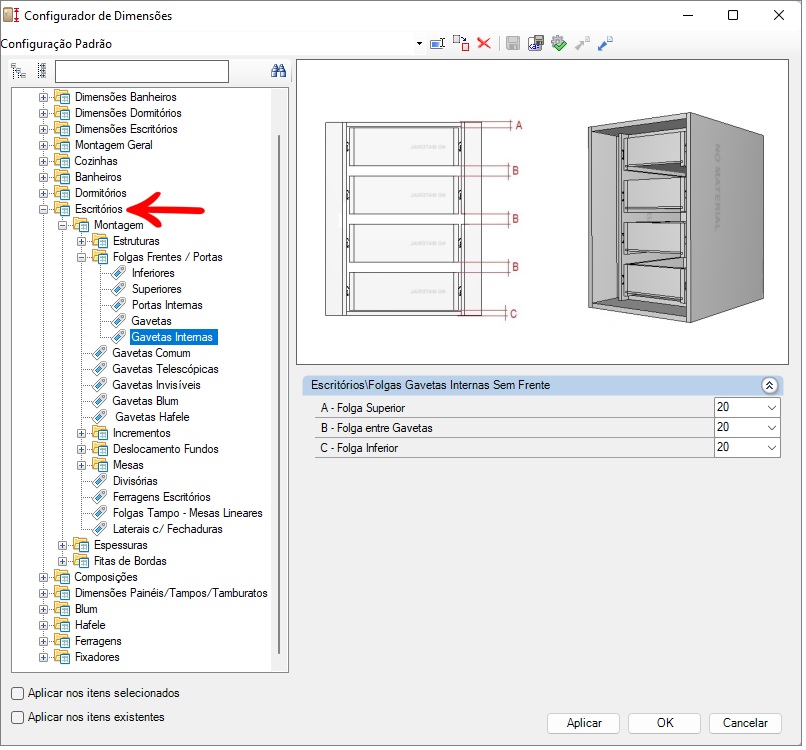Click the tree search input field
Image resolution: width=806 pixels, height=750 pixels.
coord(142,71)
